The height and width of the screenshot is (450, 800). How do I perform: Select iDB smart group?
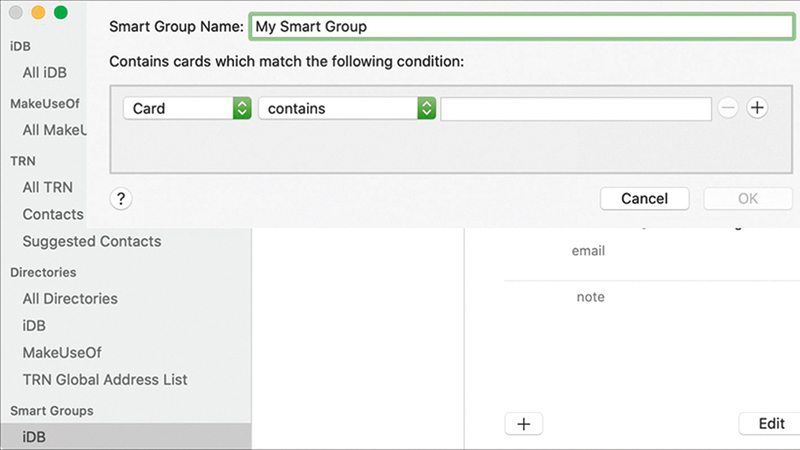pyautogui.click(x=34, y=437)
